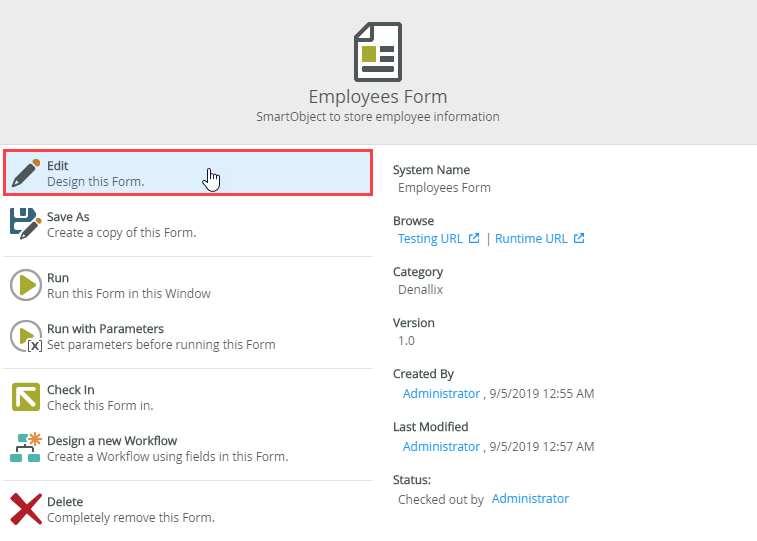The width and height of the screenshot is (757, 541).
Task: Click the red Delete X icon
Action: click(25, 509)
